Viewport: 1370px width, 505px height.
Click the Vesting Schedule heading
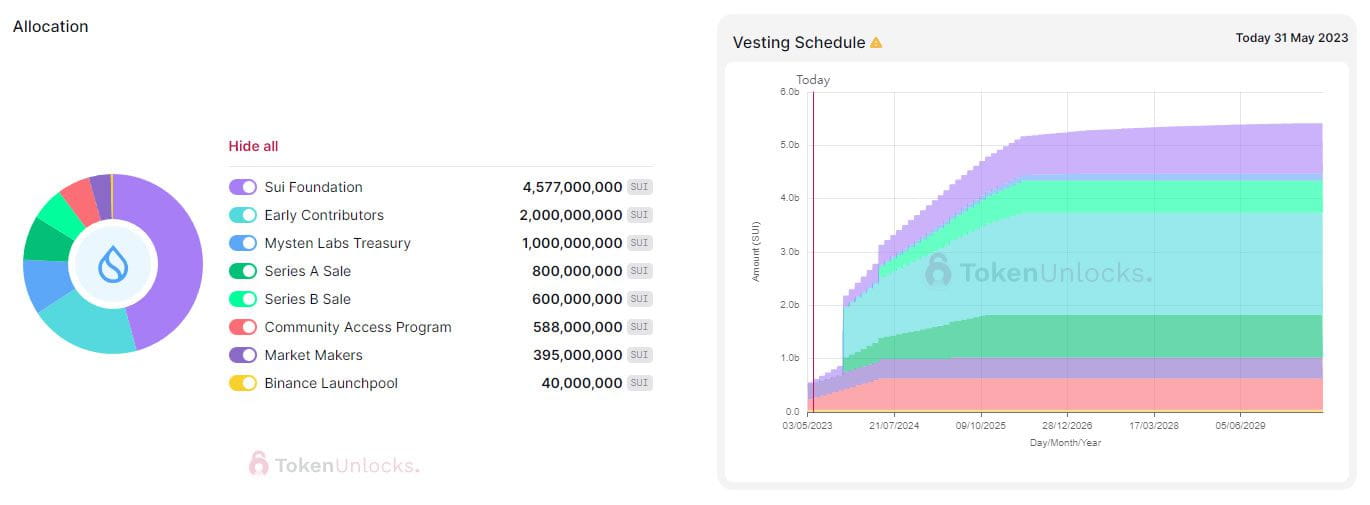pyautogui.click(x=798, y=43)
